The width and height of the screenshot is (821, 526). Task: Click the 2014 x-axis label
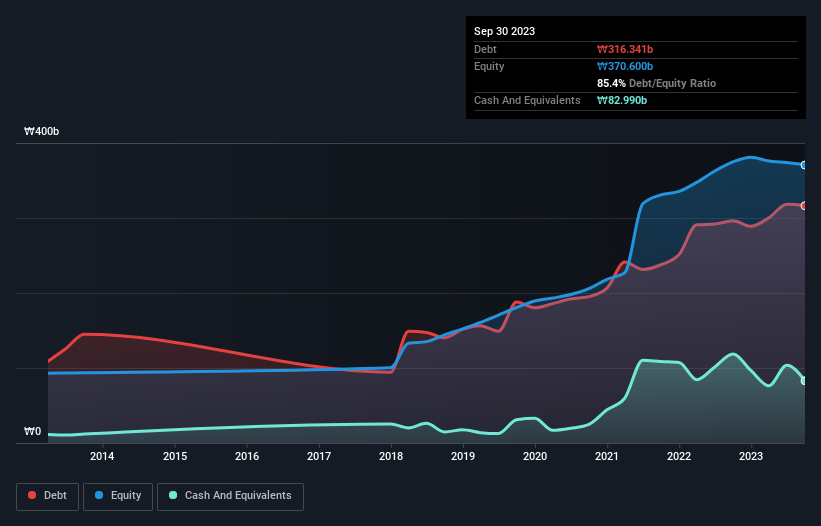pyautogui.click(x=102, y=456)
